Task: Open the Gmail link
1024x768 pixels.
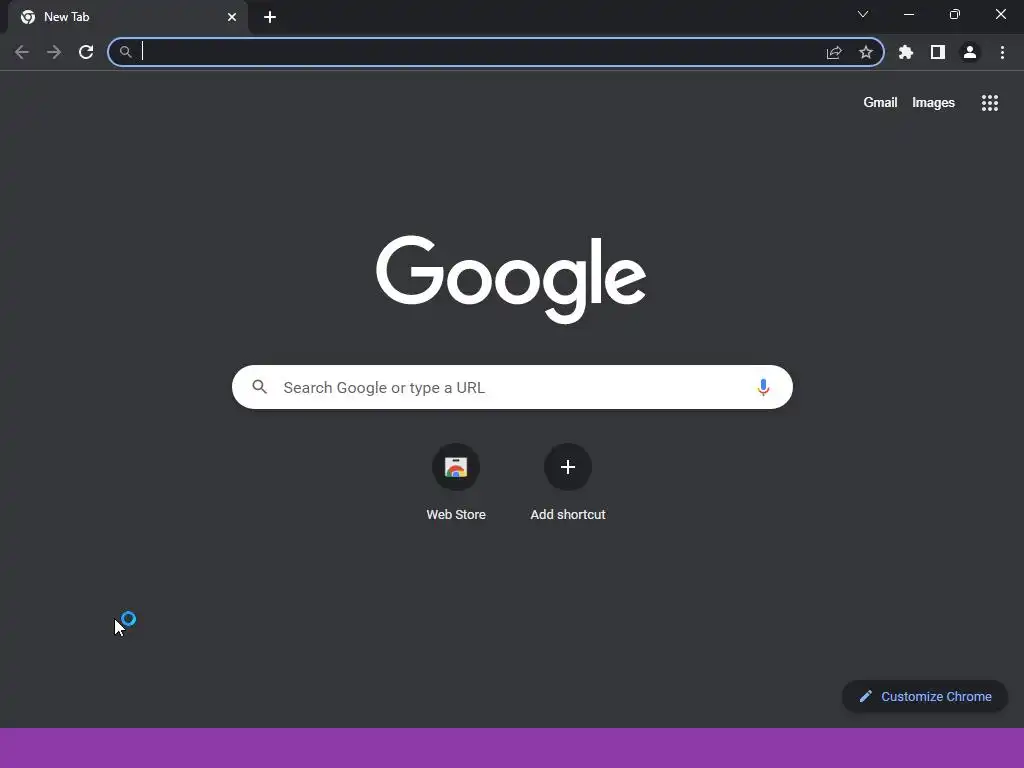Action: (x=880, y=103)
